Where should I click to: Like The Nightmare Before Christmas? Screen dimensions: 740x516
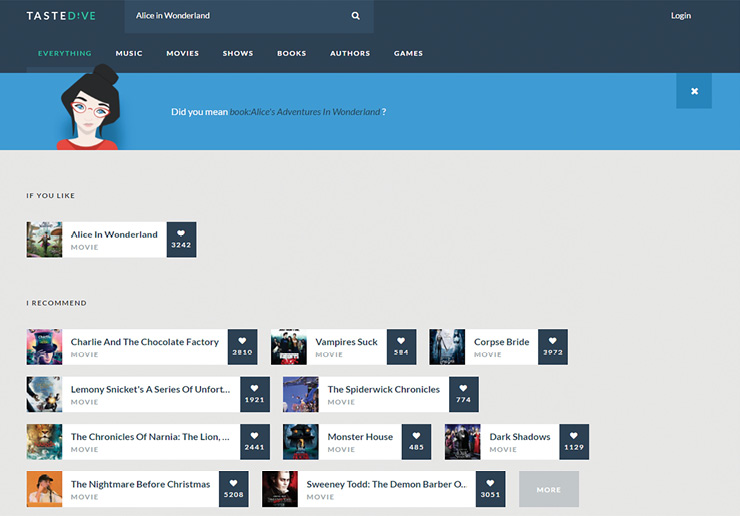tap(233, 483)
